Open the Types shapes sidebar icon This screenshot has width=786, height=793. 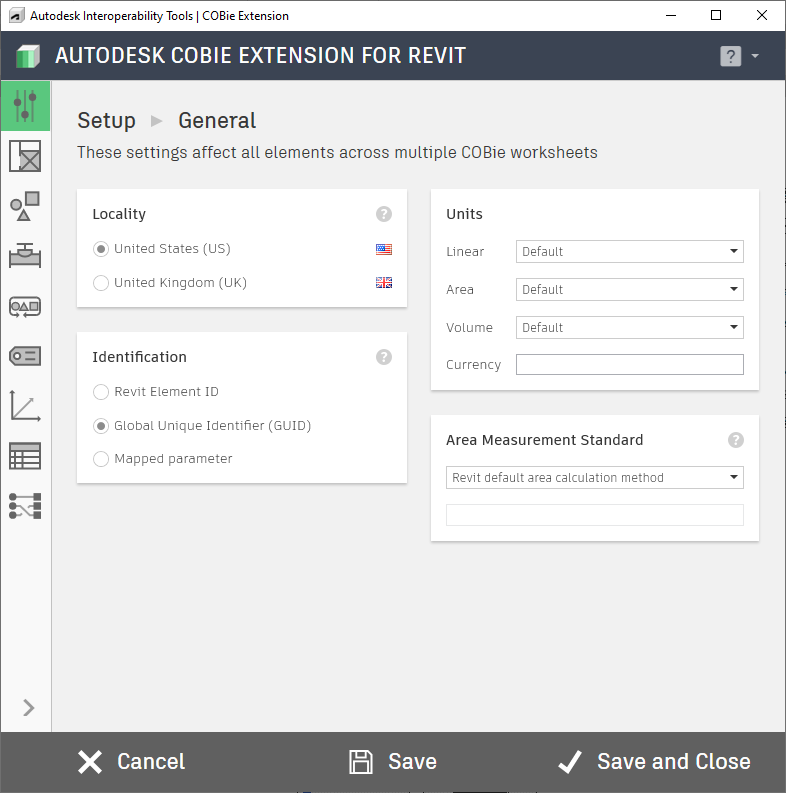click(25, 206)
